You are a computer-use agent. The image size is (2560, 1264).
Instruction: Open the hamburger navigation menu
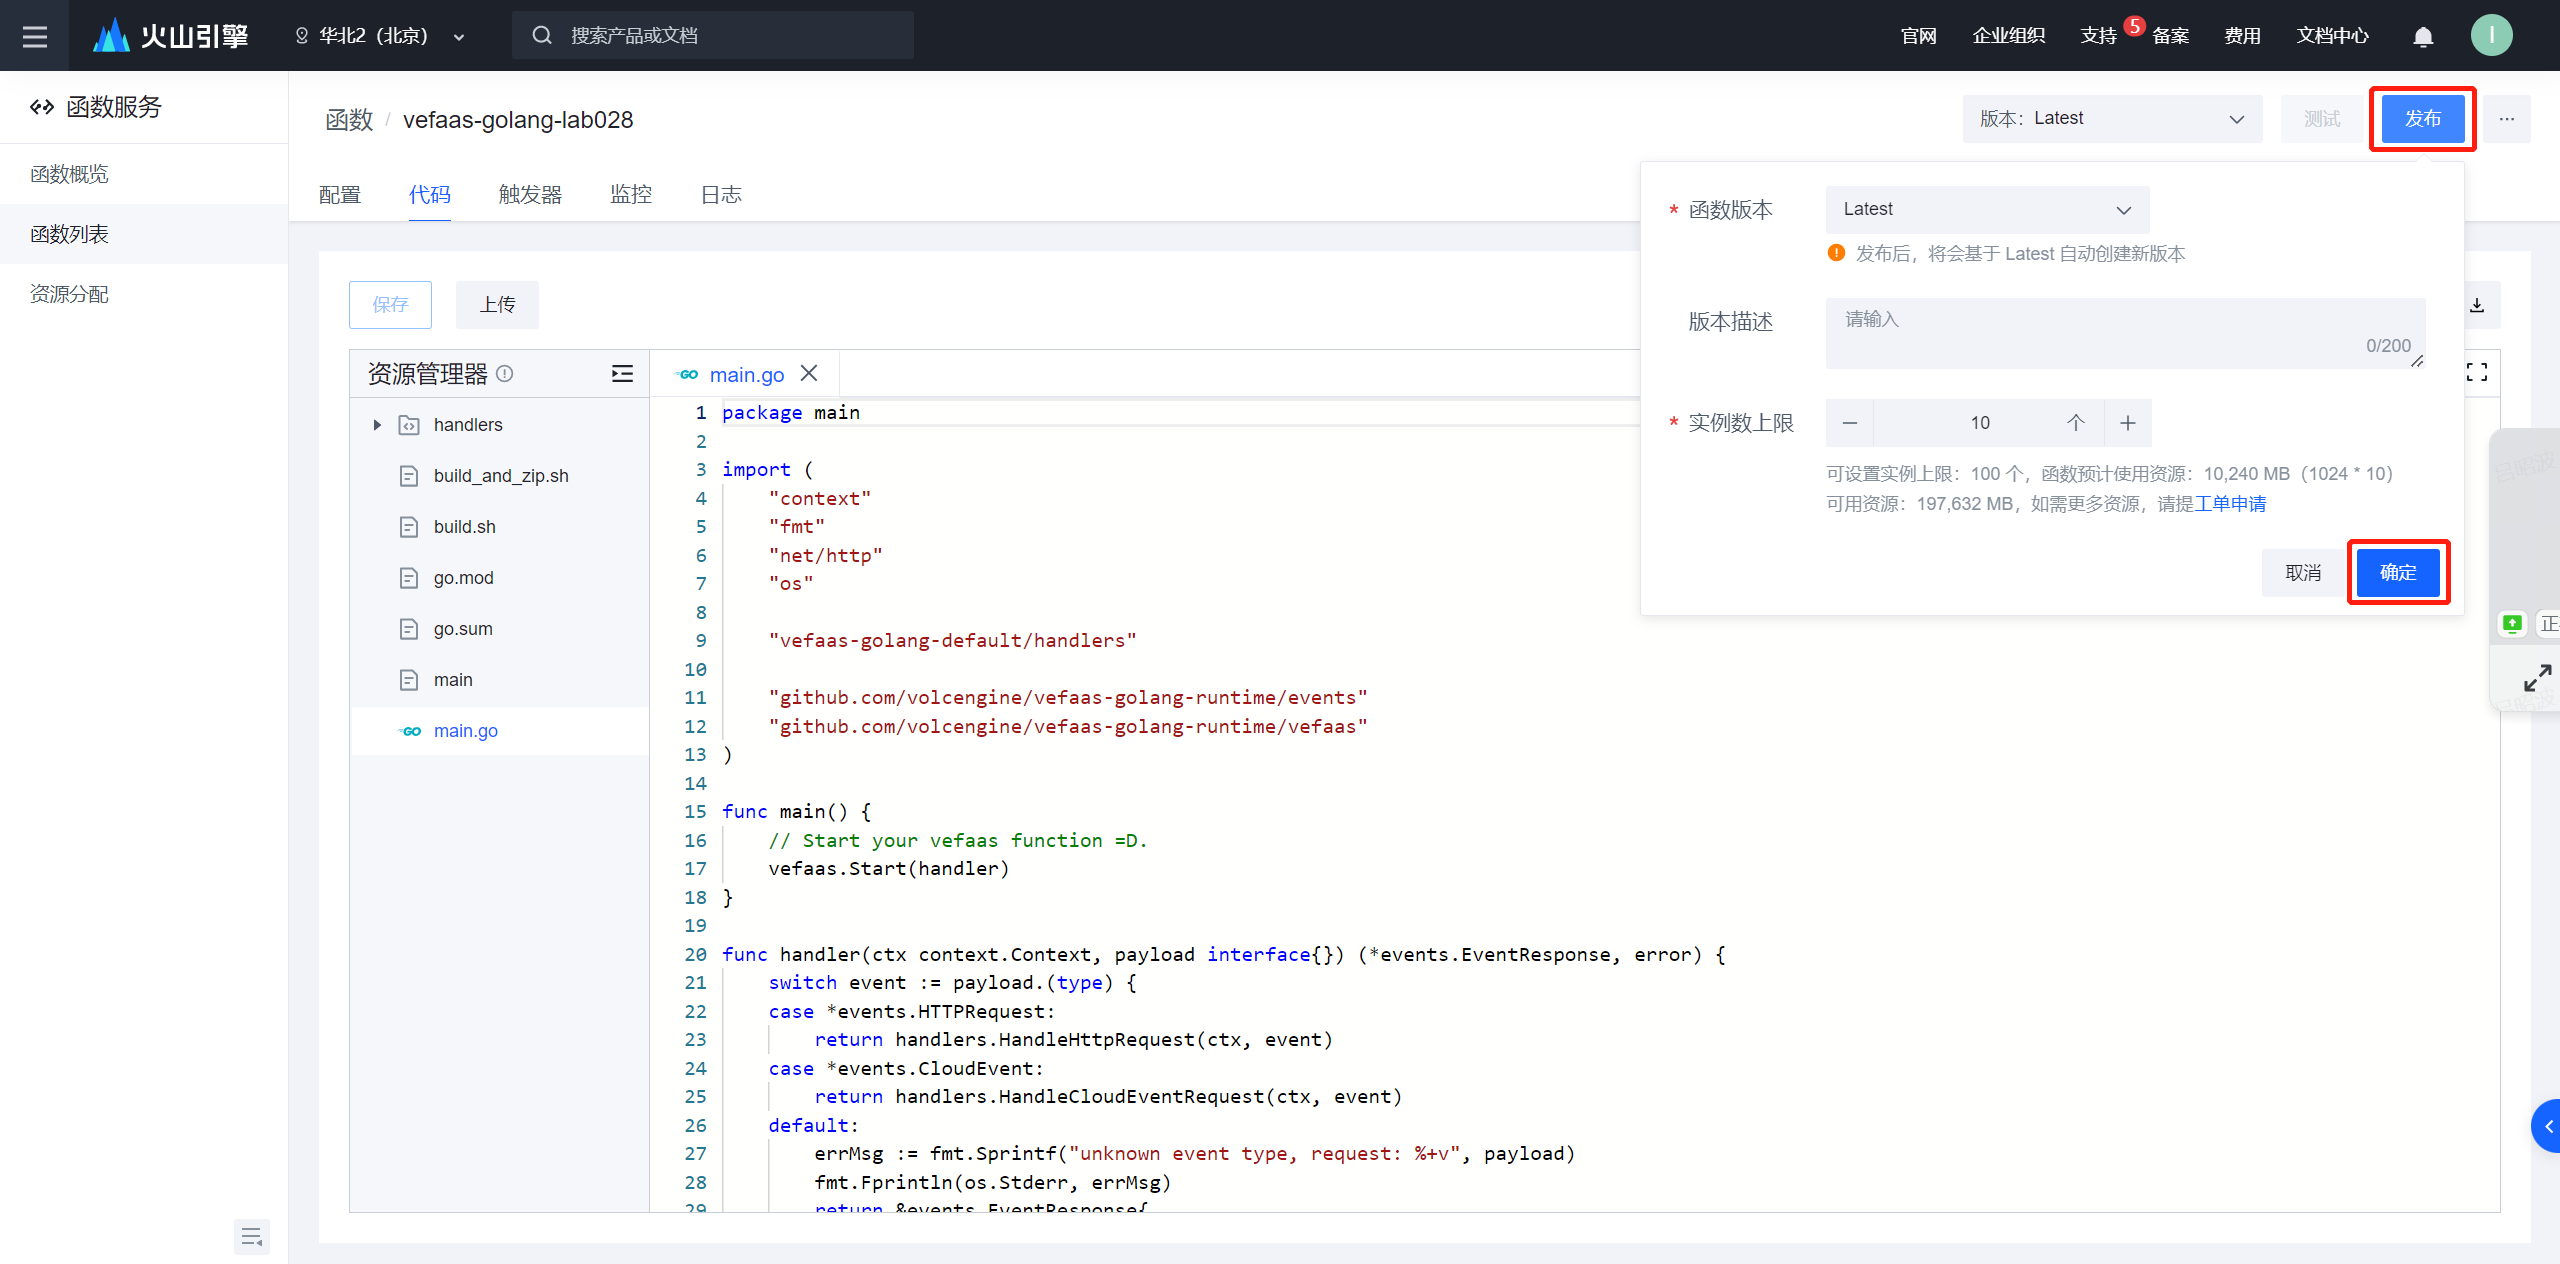pyautogui.click(x=35, y=36)
